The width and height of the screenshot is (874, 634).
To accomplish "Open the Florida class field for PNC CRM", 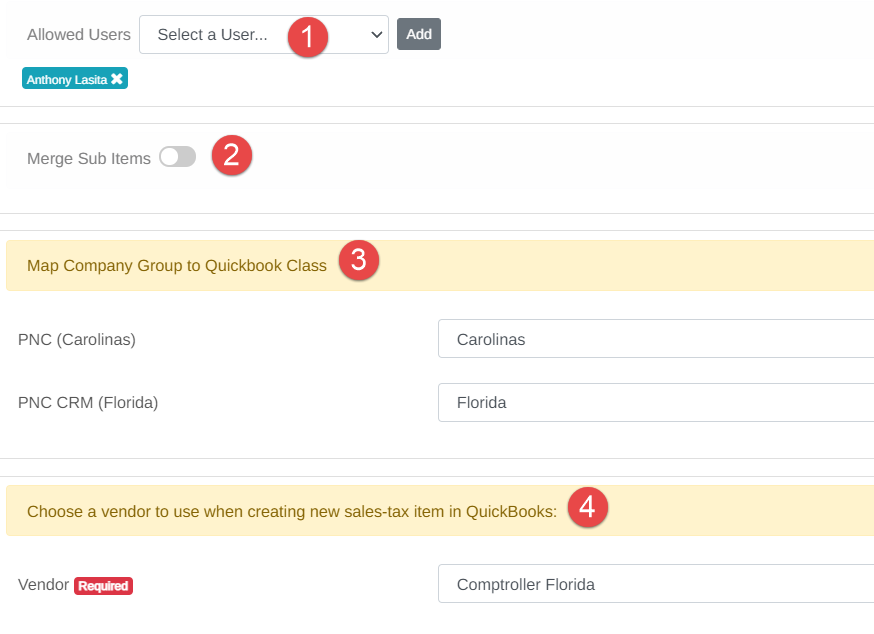I will 656,403.
